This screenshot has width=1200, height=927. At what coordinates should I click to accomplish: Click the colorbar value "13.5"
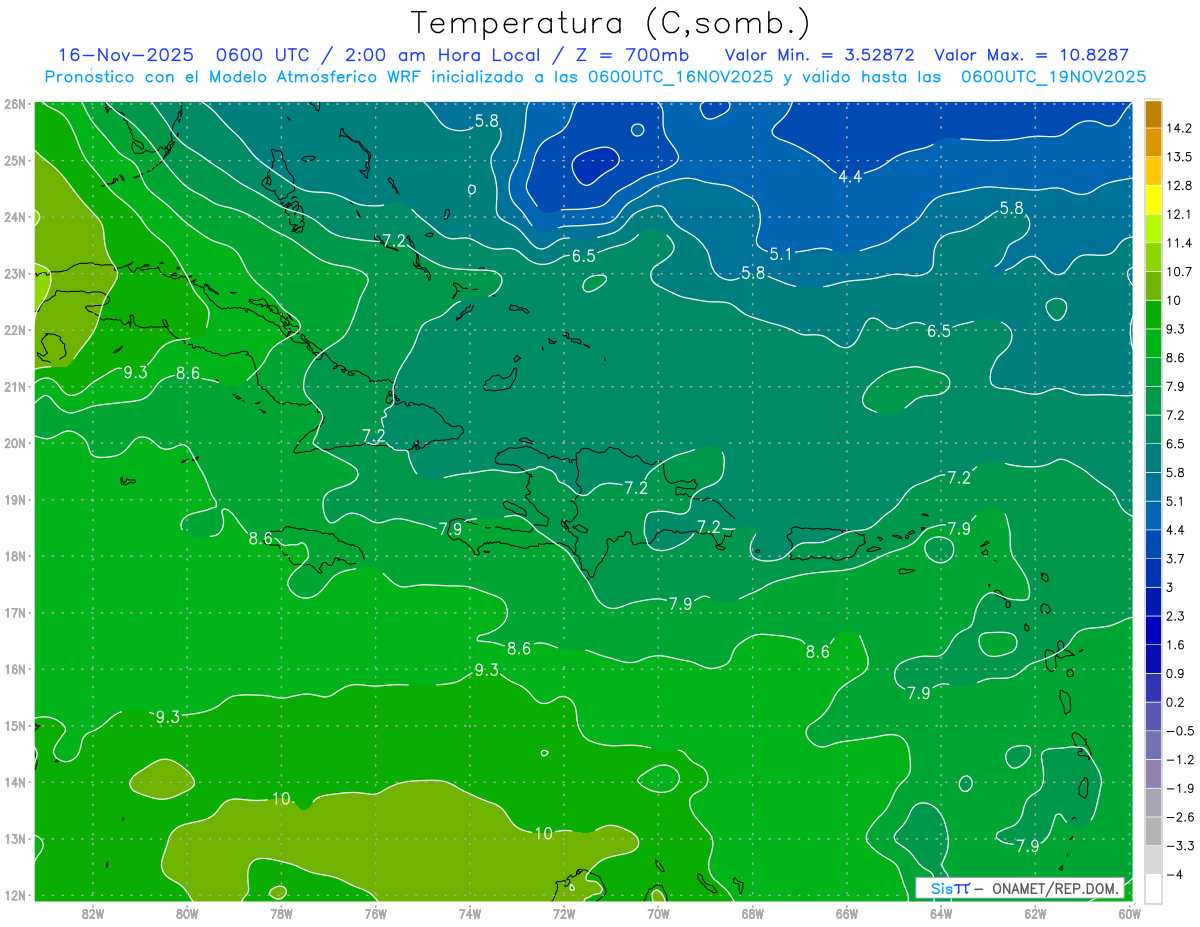pos(1178,157)
